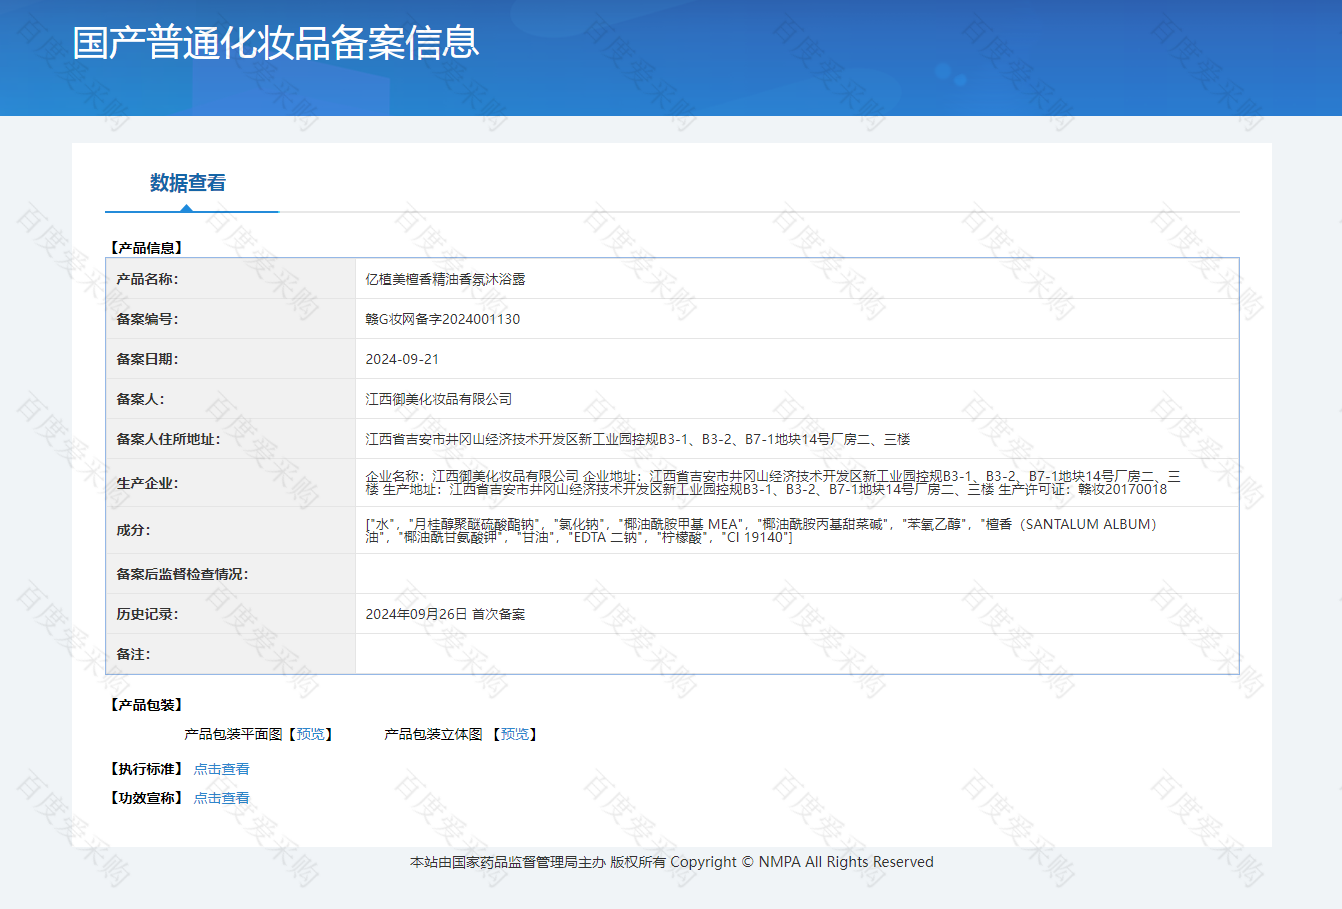
Task: Click the filing date 2024-09-21
Action: 402,359
